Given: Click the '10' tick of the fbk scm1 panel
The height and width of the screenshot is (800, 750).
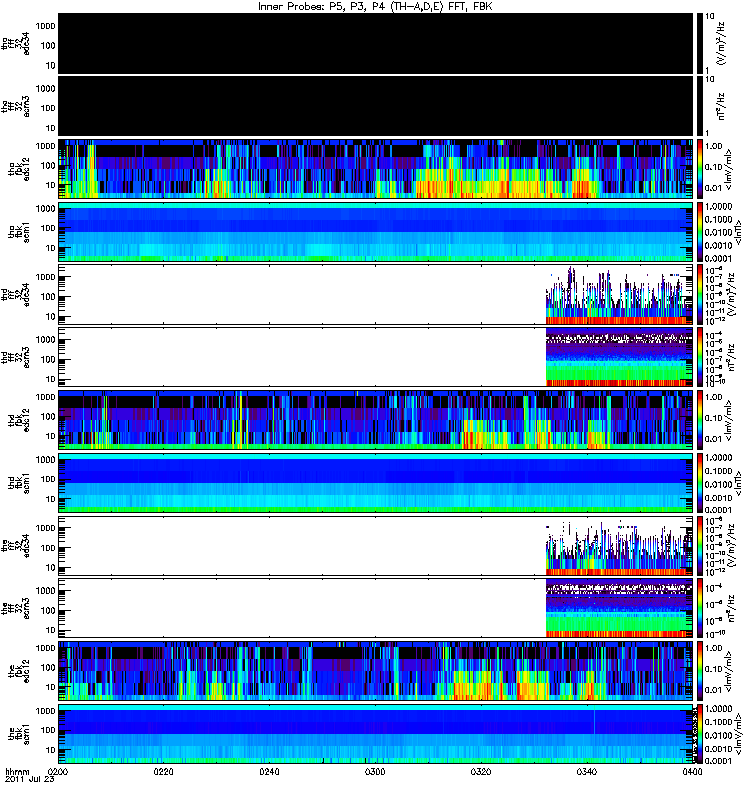Looking at the screenshot, I should (x=50, y=750).
